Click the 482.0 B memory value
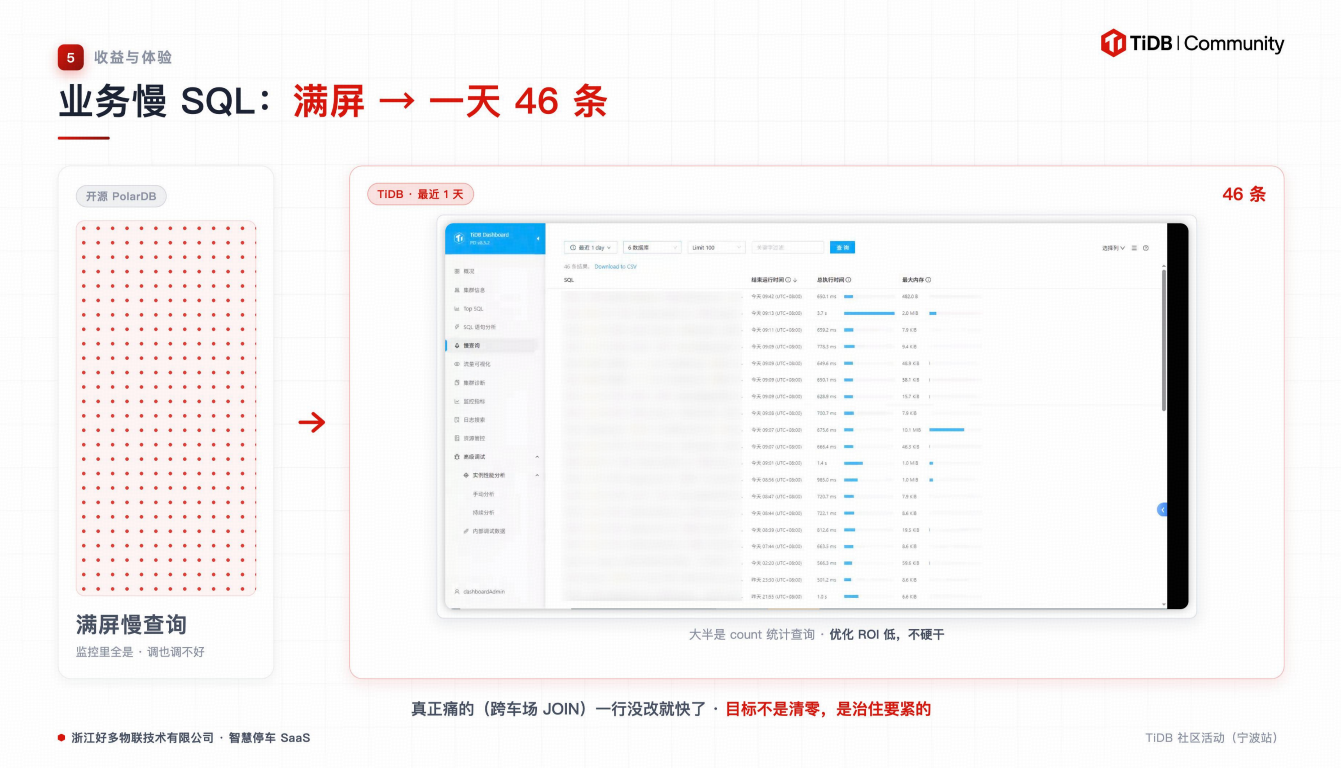 (910, 296)
